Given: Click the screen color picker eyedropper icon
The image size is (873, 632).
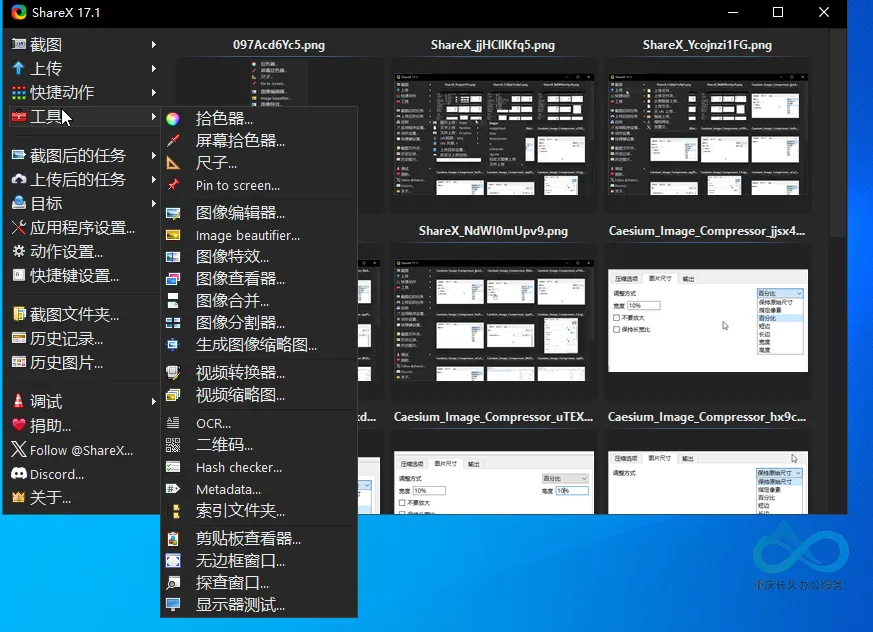Looking at the screenshot, I should tap(173, 140).
